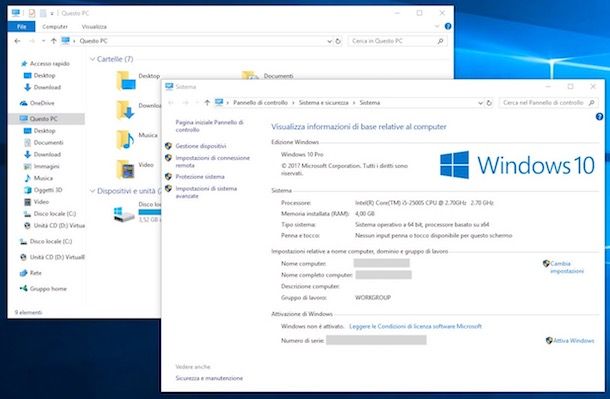
Task: Open Sicurezza e manutenzione link
Action: [209, 378]
